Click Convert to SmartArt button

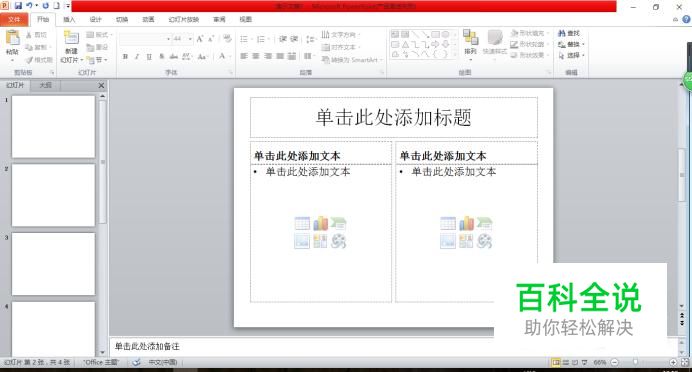353,60
